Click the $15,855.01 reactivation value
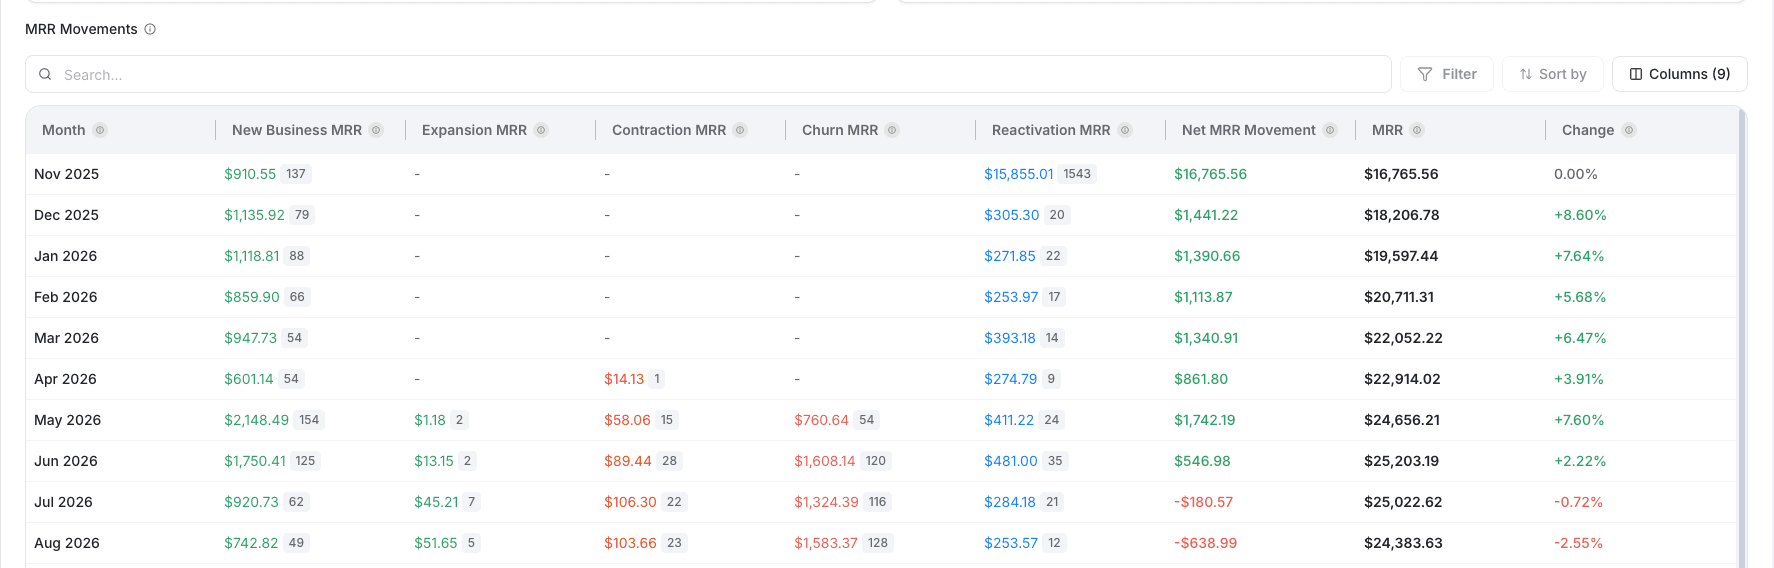The width and height of the screenshot is (1774, 568). point(1019,174)
